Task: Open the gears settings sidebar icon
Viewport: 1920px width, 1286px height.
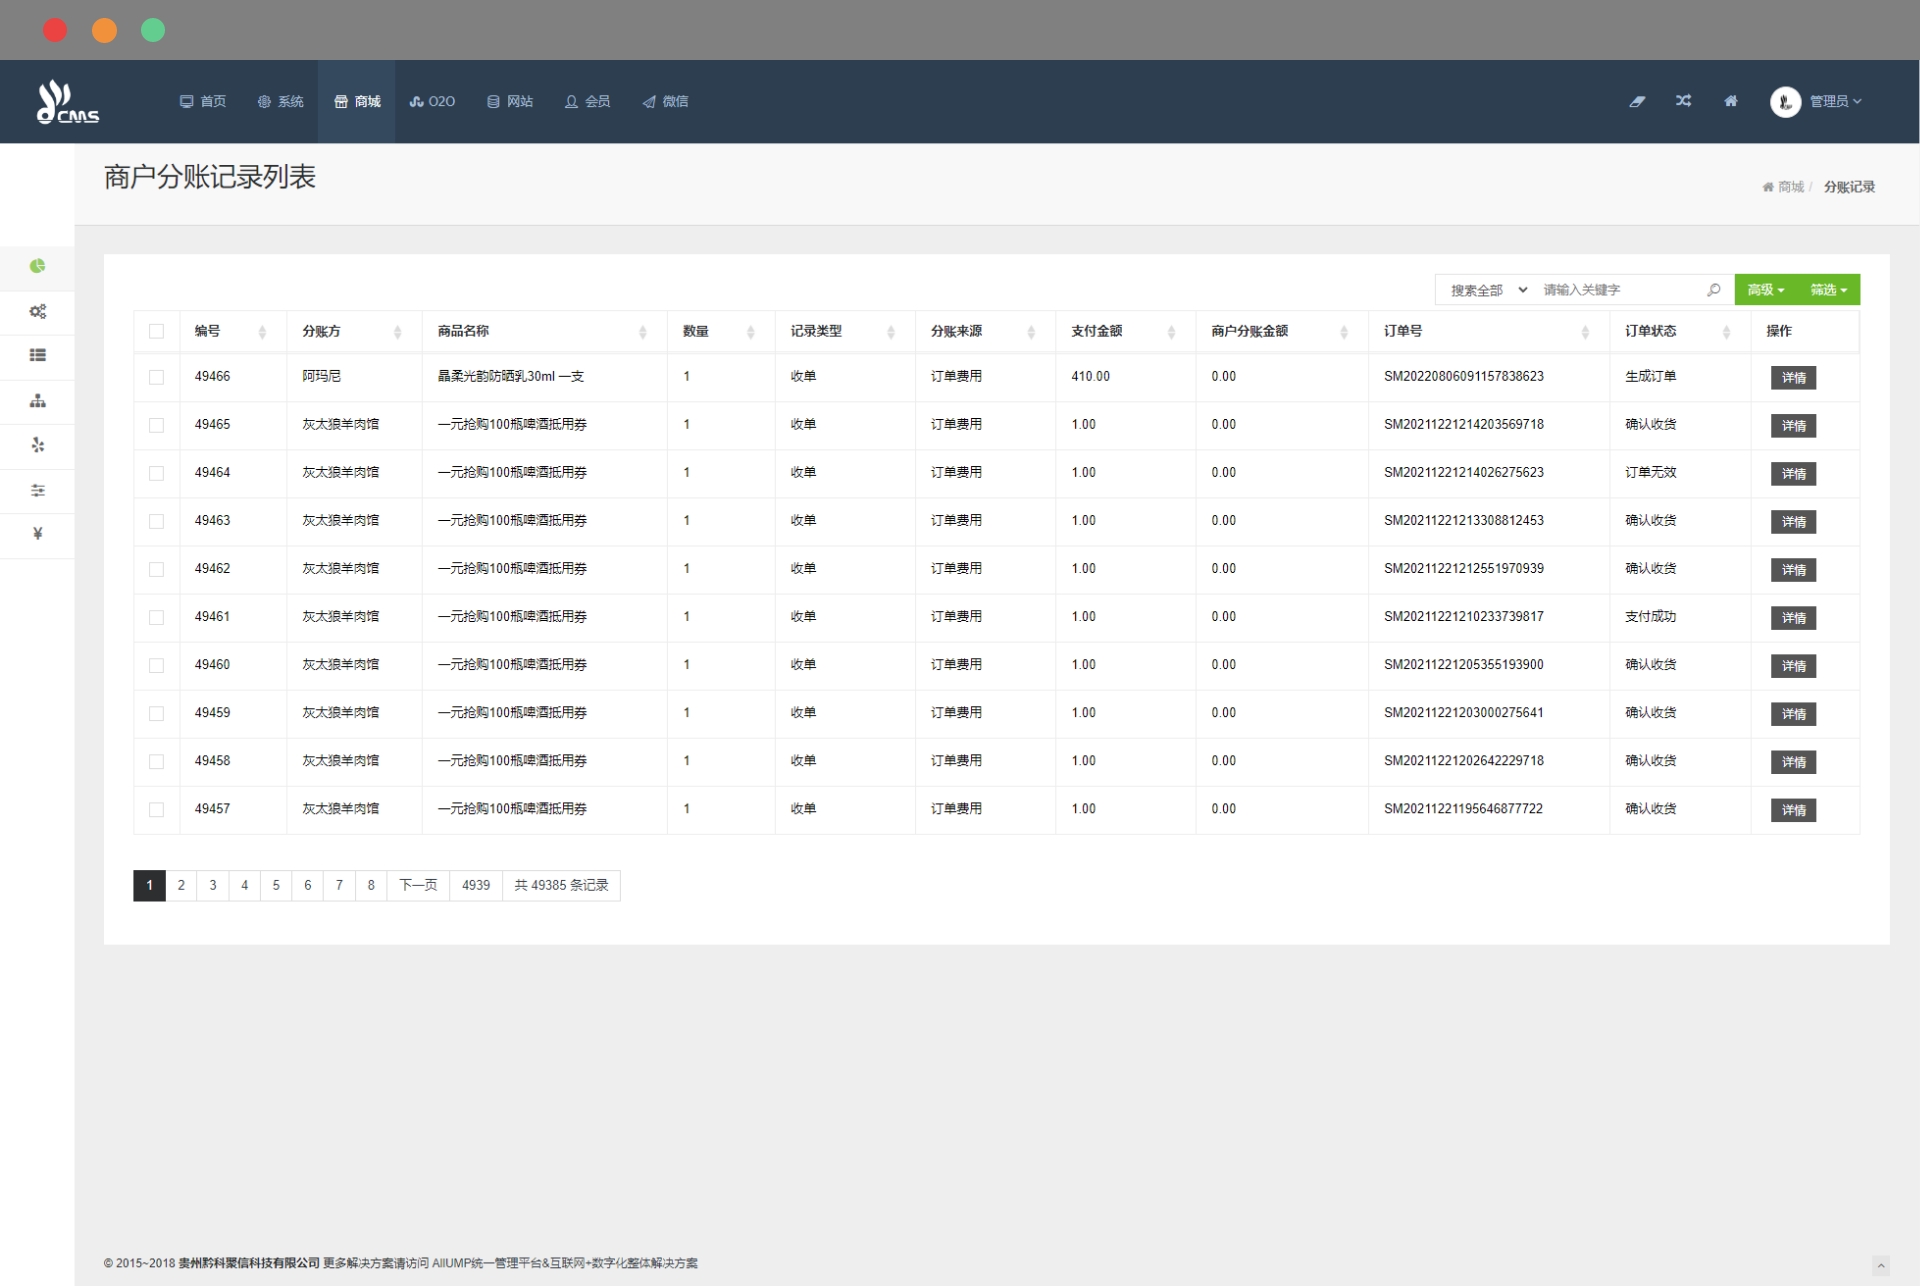Action: click(37, 311)
